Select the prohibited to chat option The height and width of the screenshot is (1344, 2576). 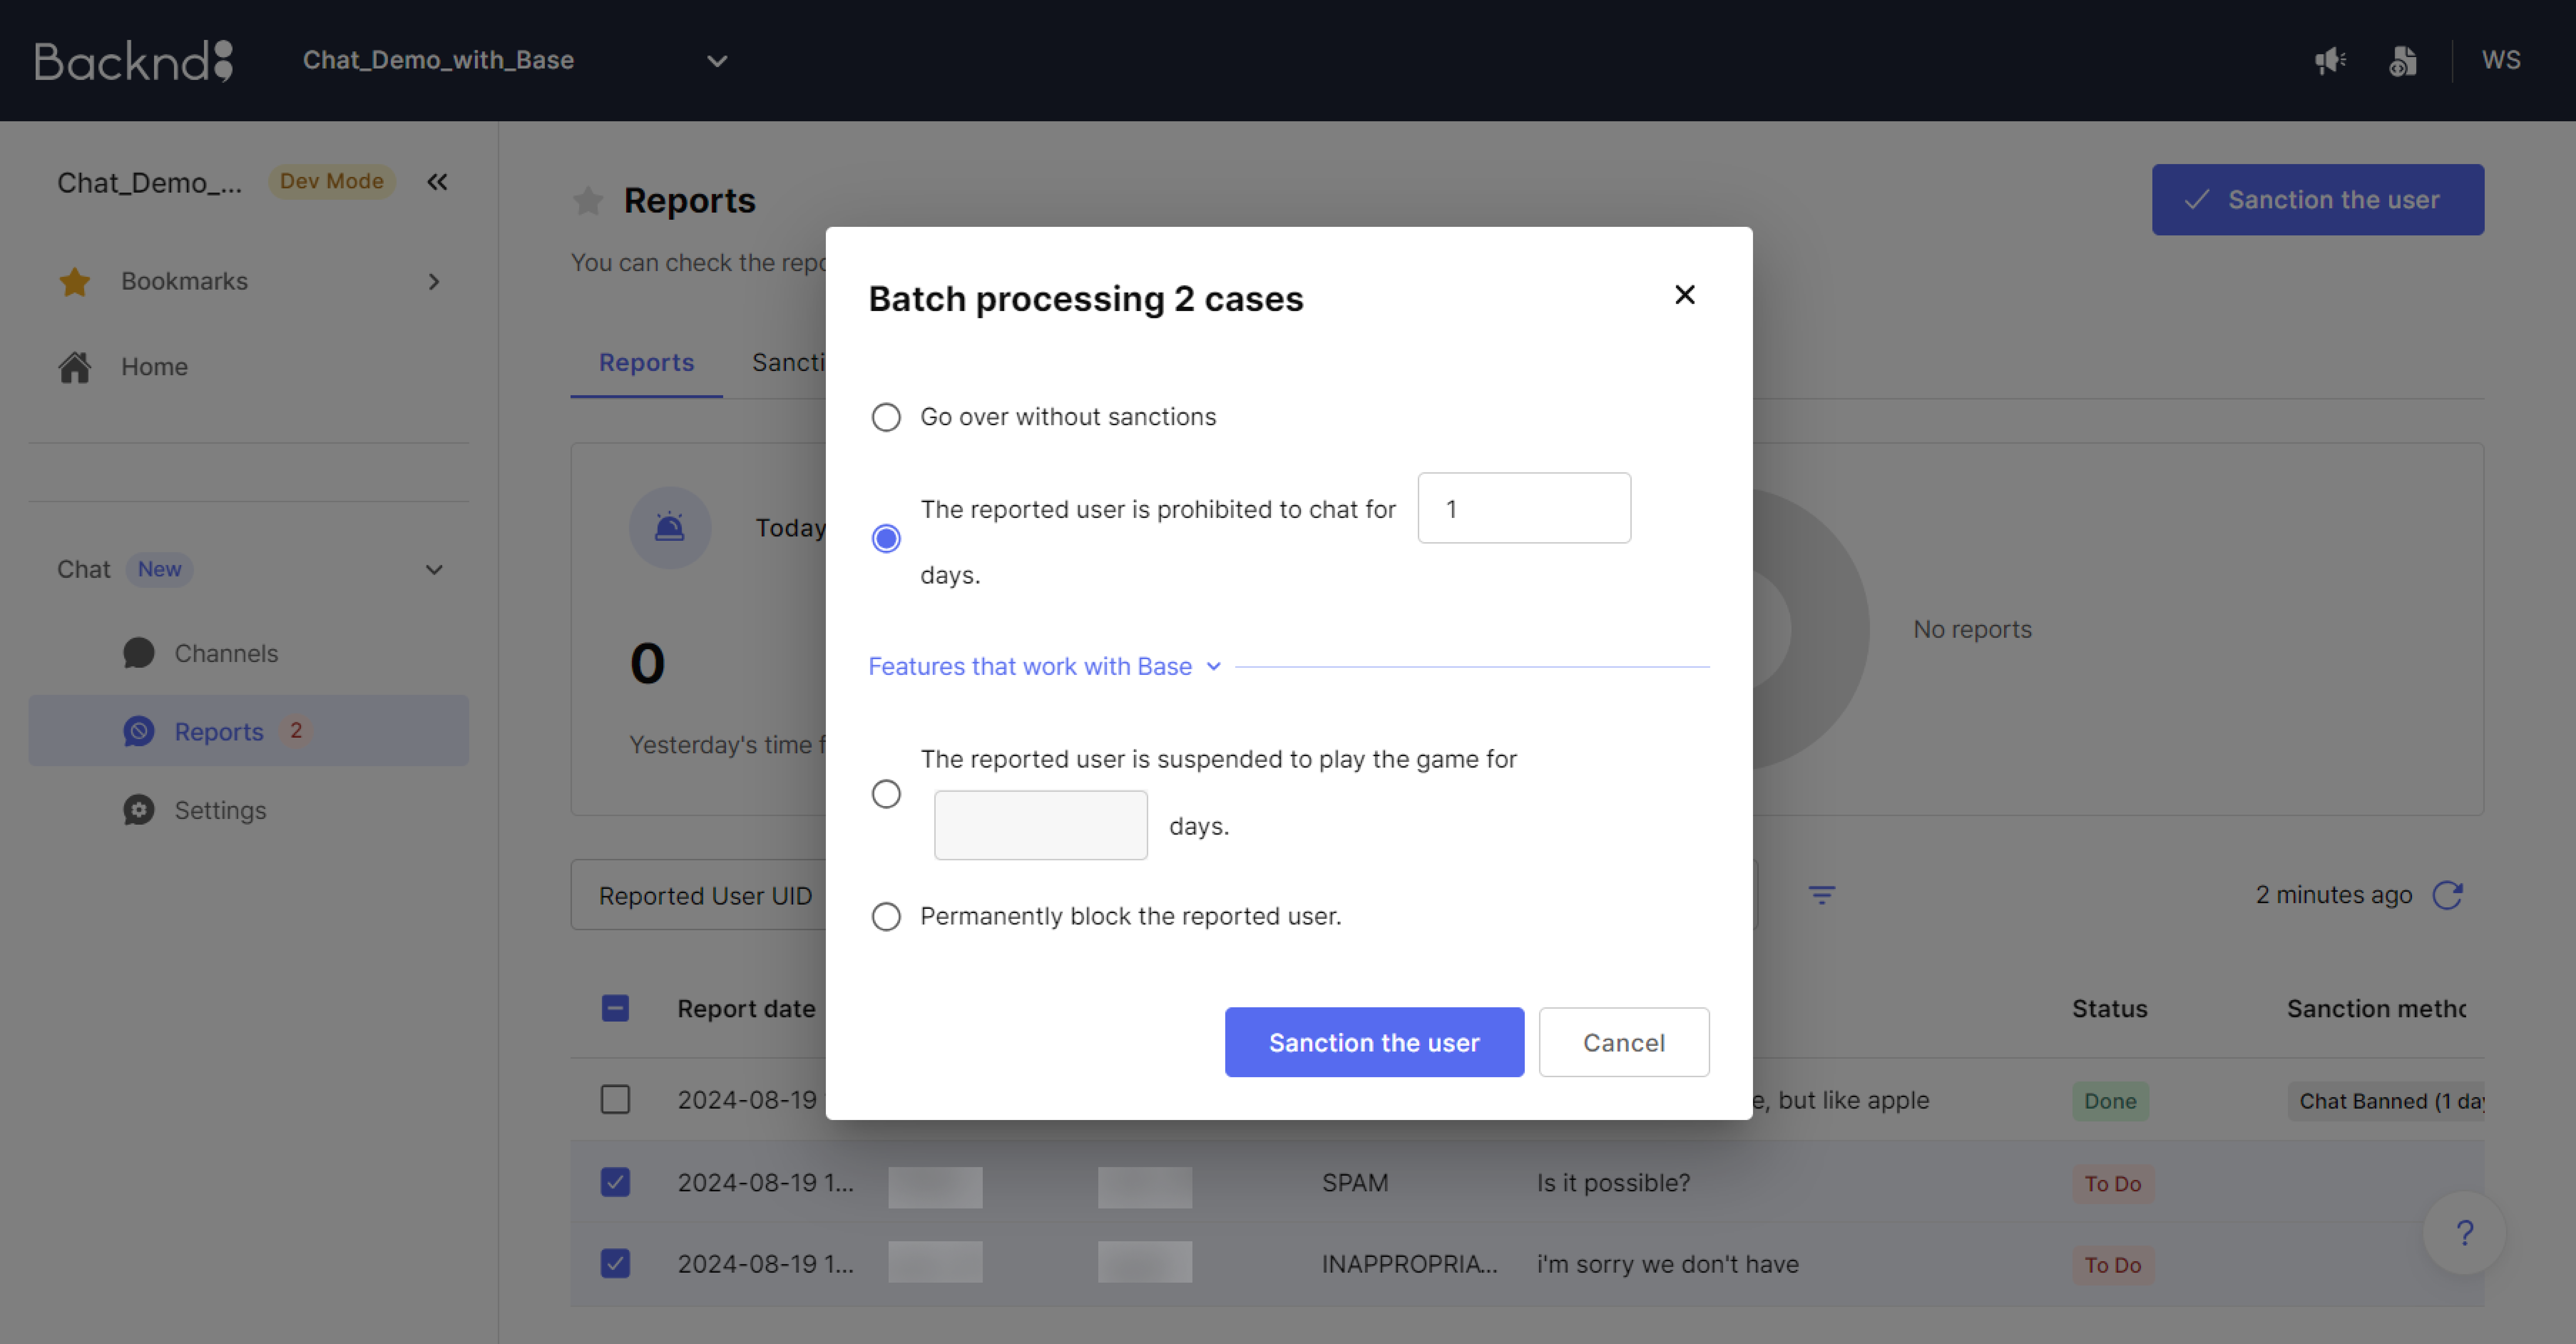[886, 539]
